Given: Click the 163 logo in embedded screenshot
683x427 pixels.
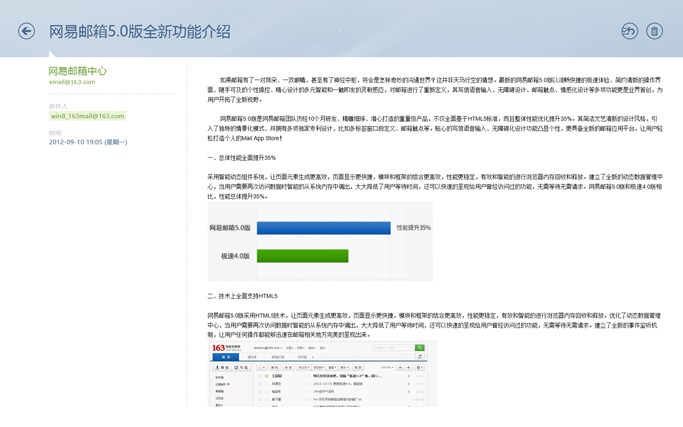Looking at the screenshot, I should coord(219,348).
